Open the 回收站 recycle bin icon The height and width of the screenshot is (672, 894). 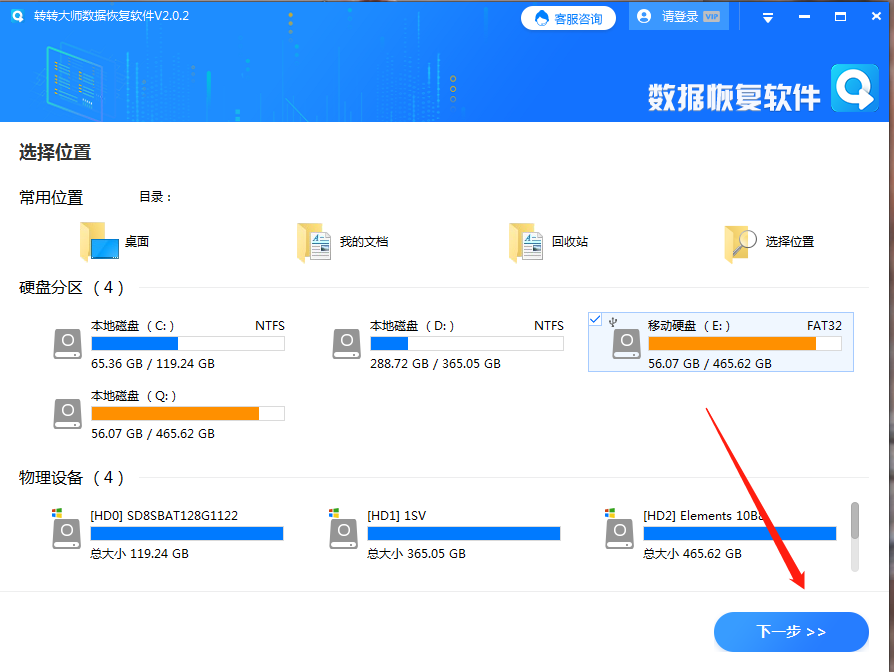pyautogui.click(x=525, y=240)
